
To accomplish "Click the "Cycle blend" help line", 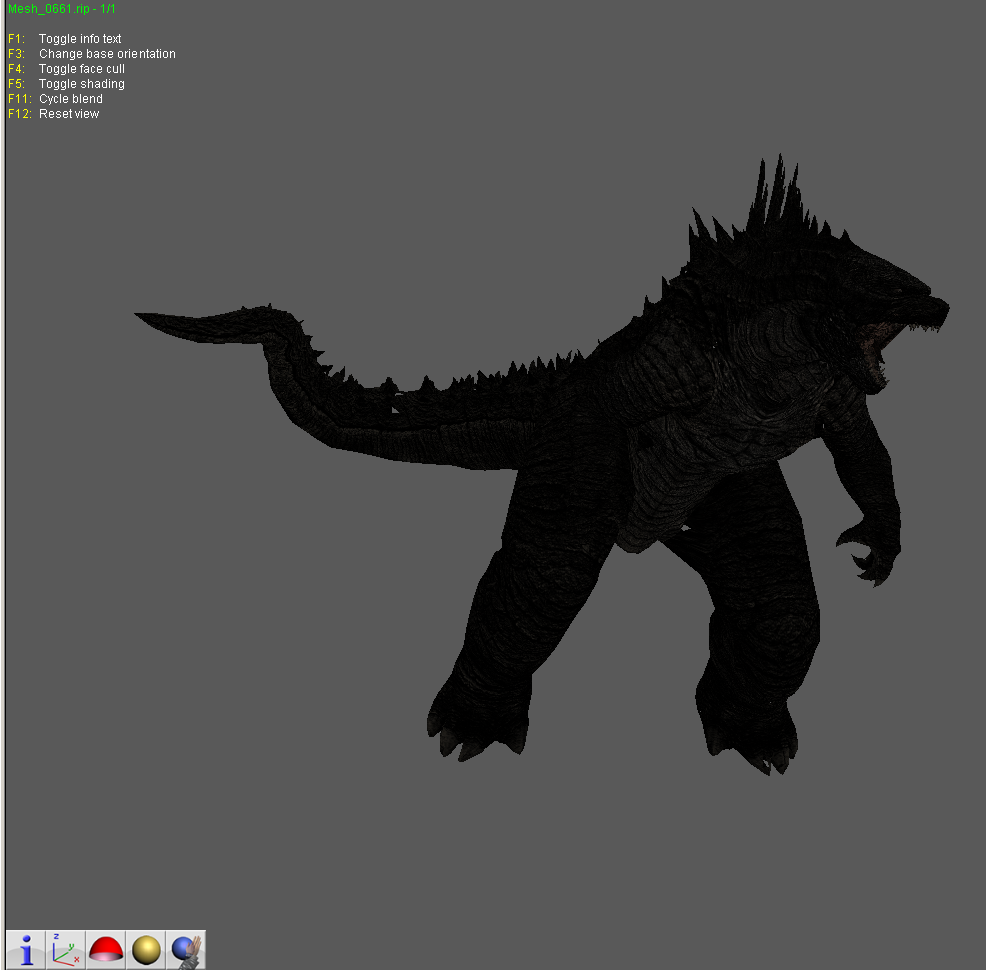I will 71,99.
